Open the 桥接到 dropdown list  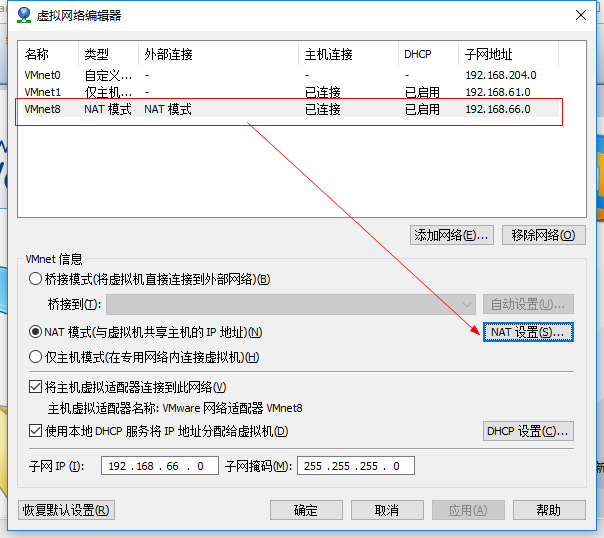291,305
